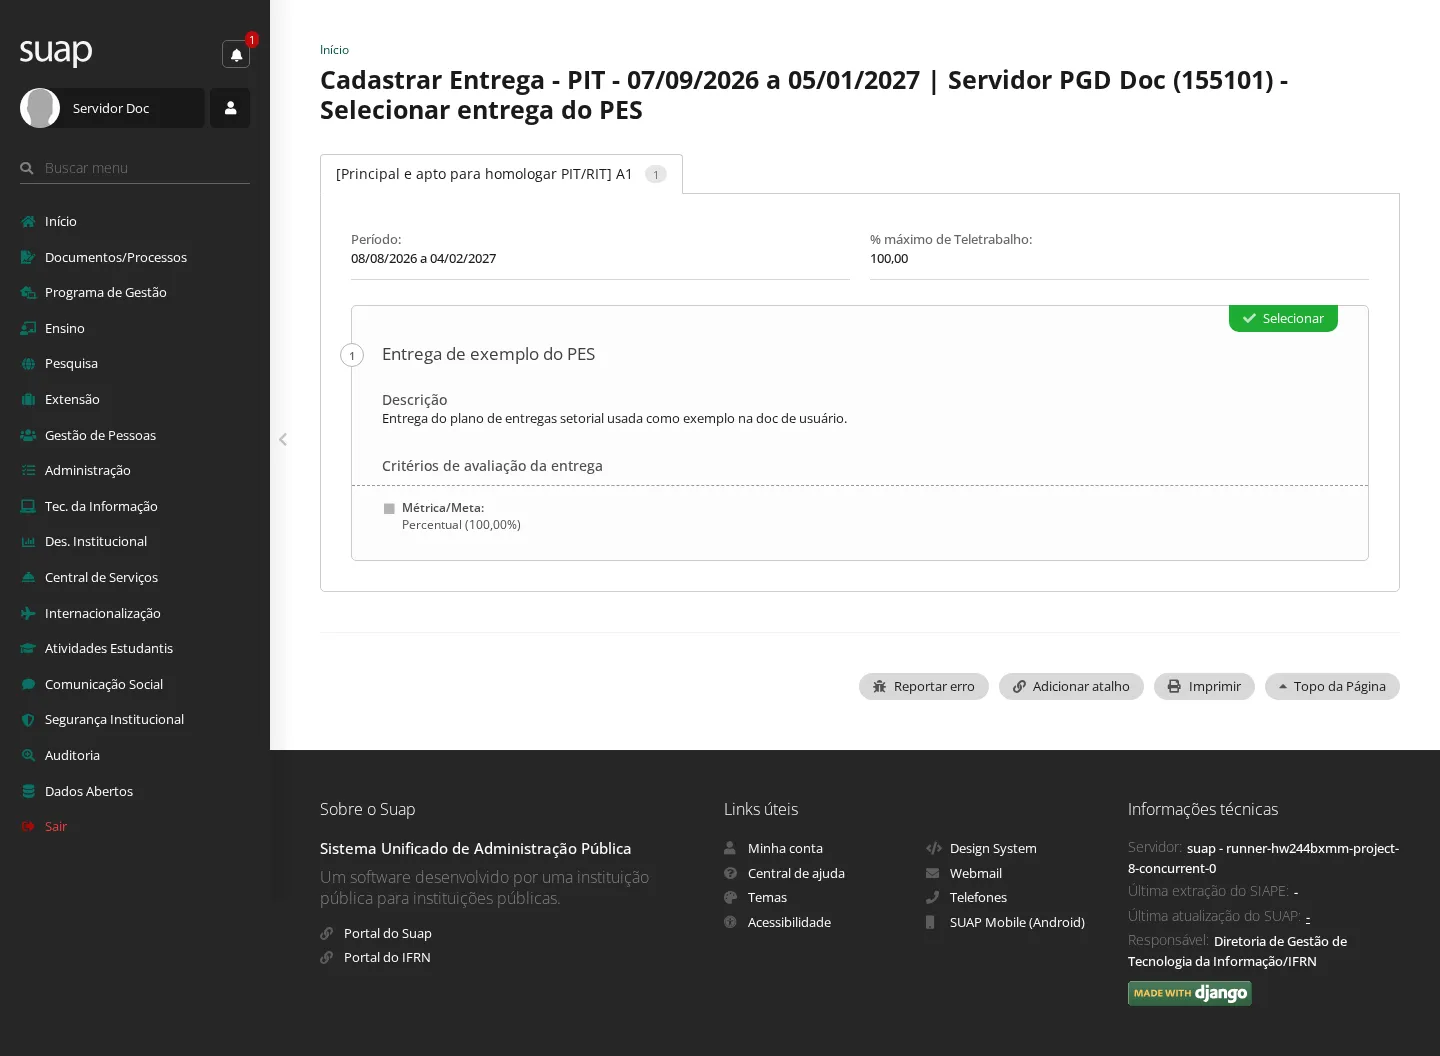Click the Central de Serviços icon
The width and height of the screenshot is (1440, 1056).
coord(28,577)
